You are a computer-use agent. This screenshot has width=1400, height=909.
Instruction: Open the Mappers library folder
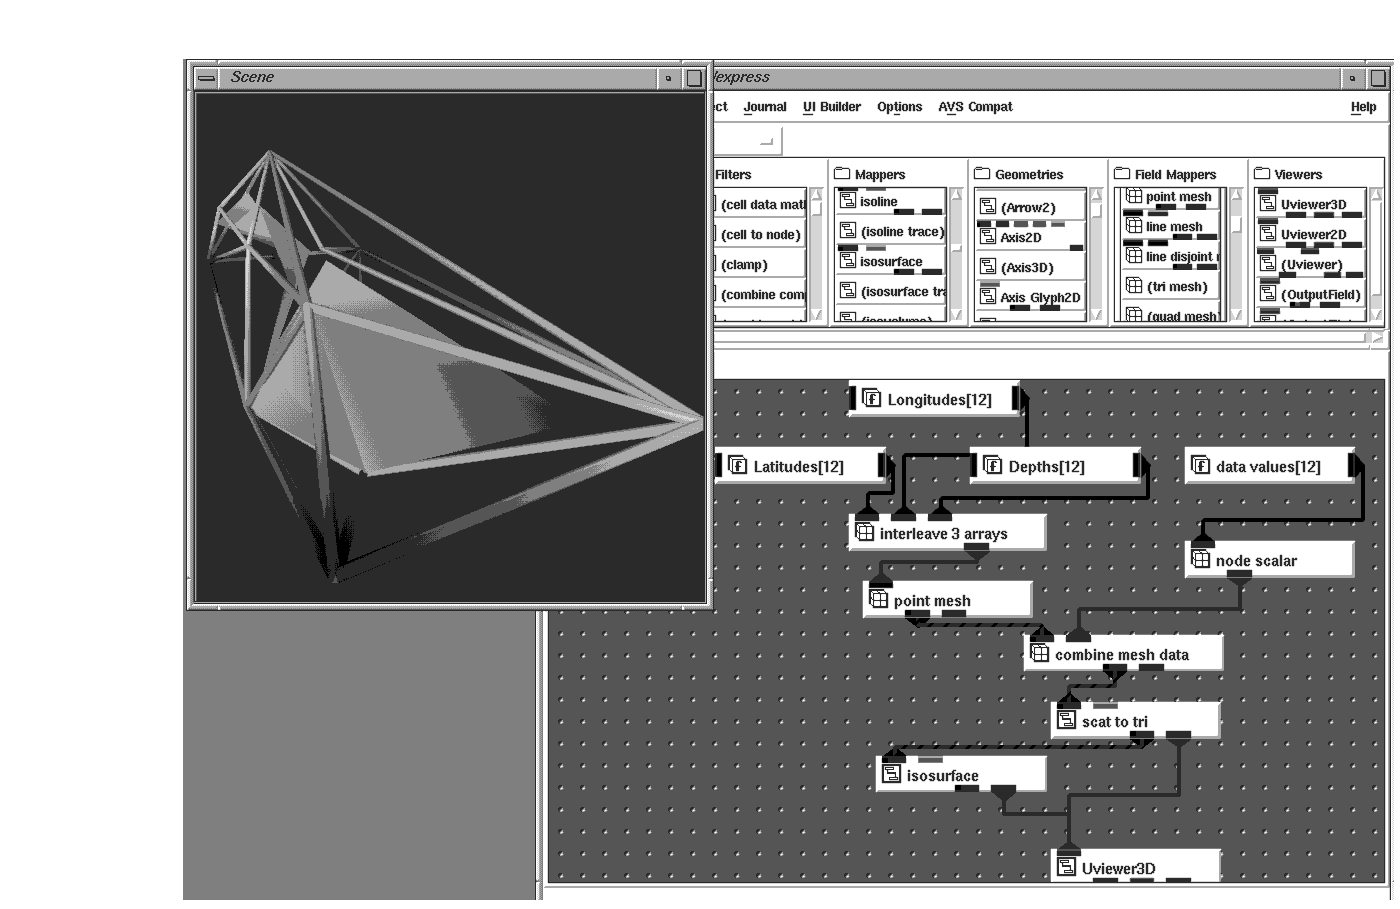(841, 174)
